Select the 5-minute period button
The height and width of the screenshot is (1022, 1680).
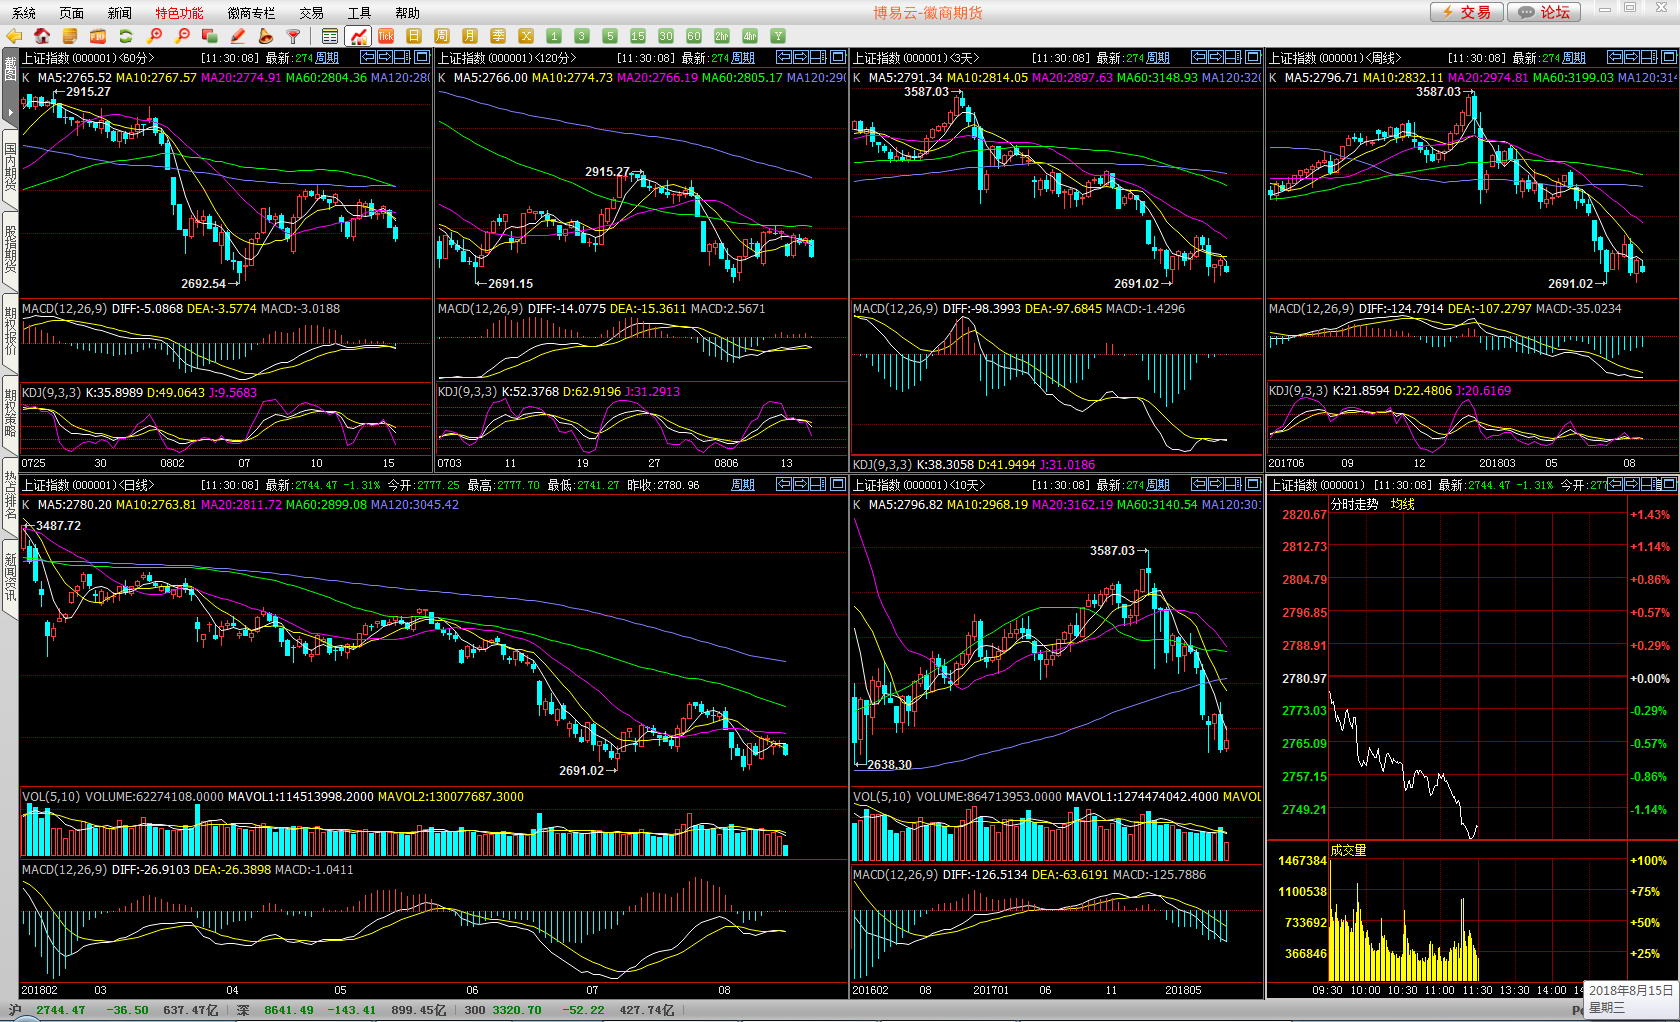coord(610,36)
